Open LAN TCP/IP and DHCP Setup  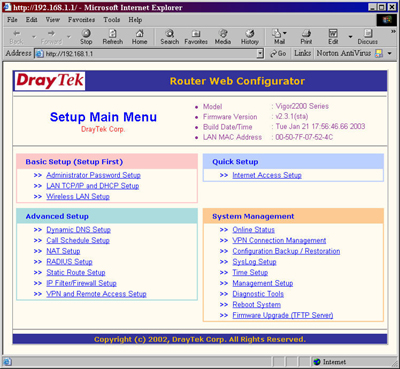(93, 186)
